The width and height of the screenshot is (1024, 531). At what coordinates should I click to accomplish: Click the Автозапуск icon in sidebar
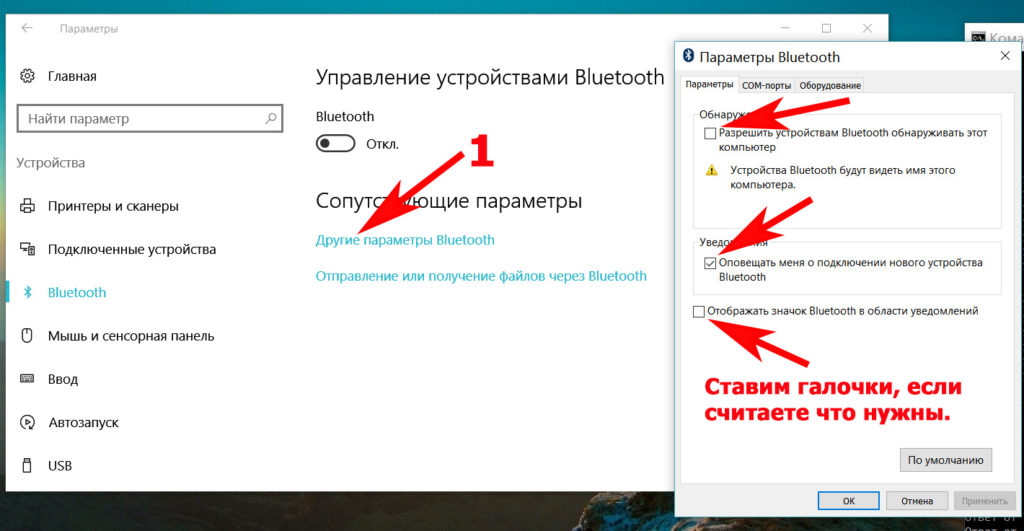(x=27, y=423)
